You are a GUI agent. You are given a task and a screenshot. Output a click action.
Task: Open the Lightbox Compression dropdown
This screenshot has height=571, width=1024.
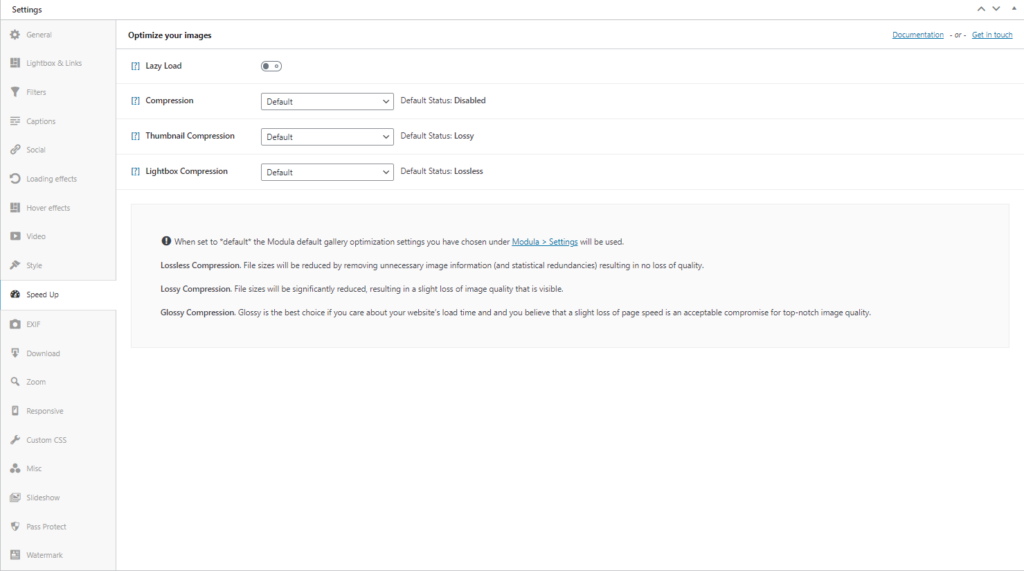(327, 172)
